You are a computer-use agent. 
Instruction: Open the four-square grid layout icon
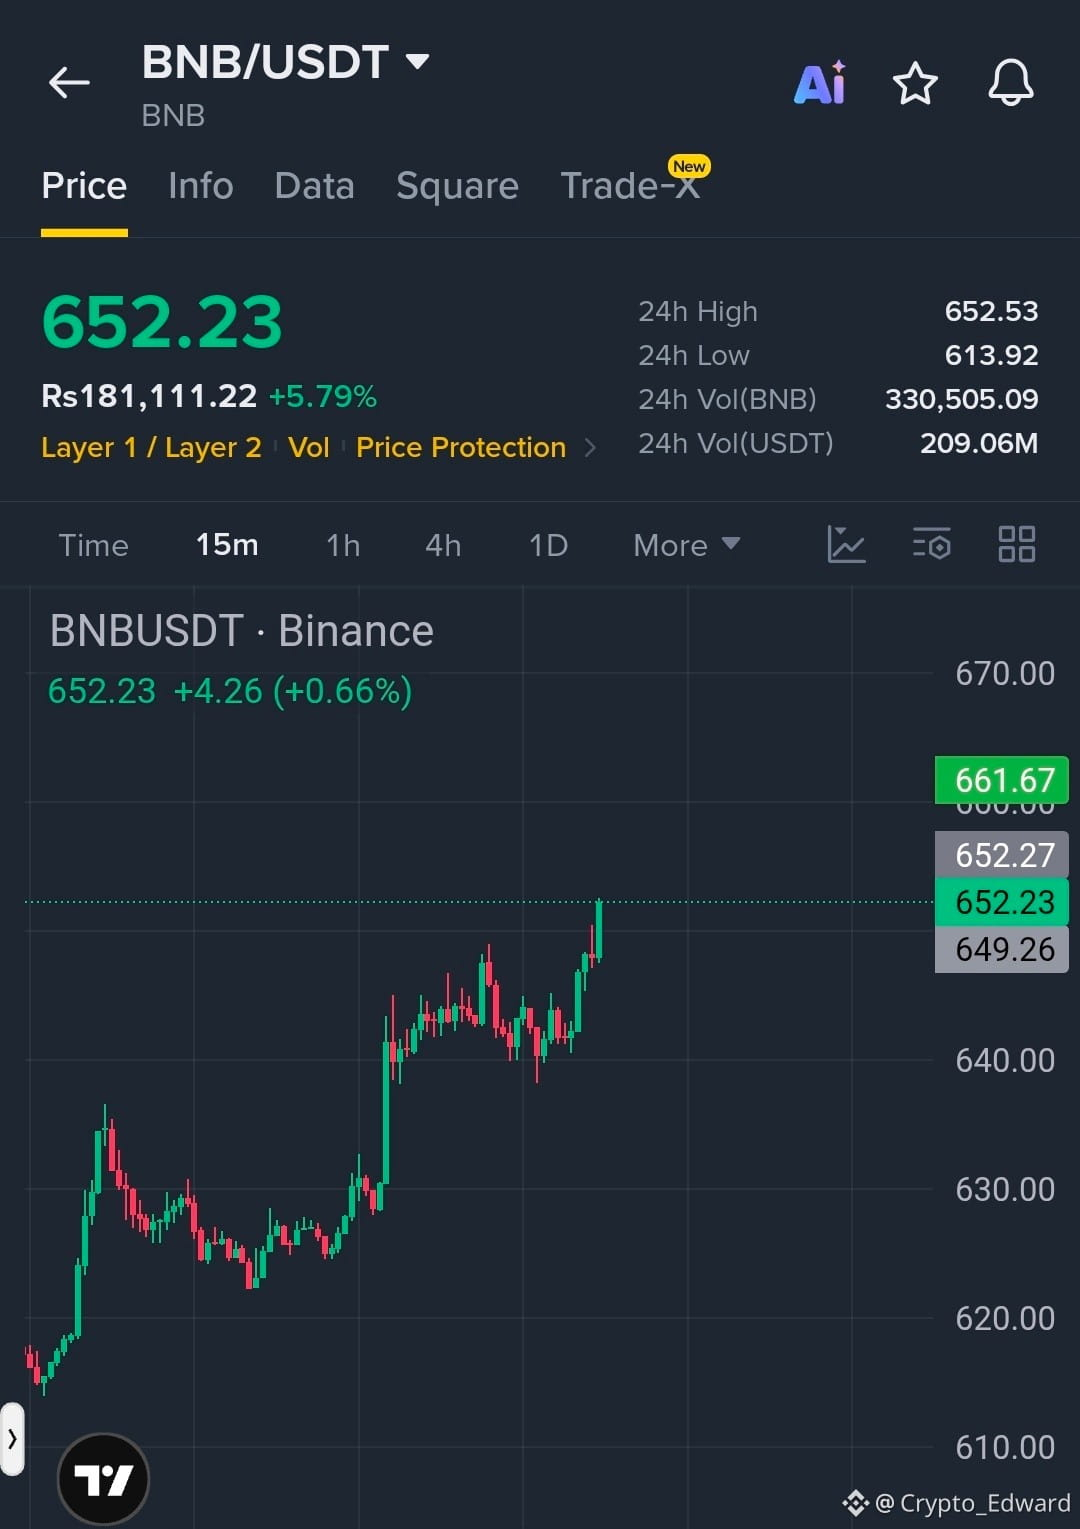tap(1017, 544)
